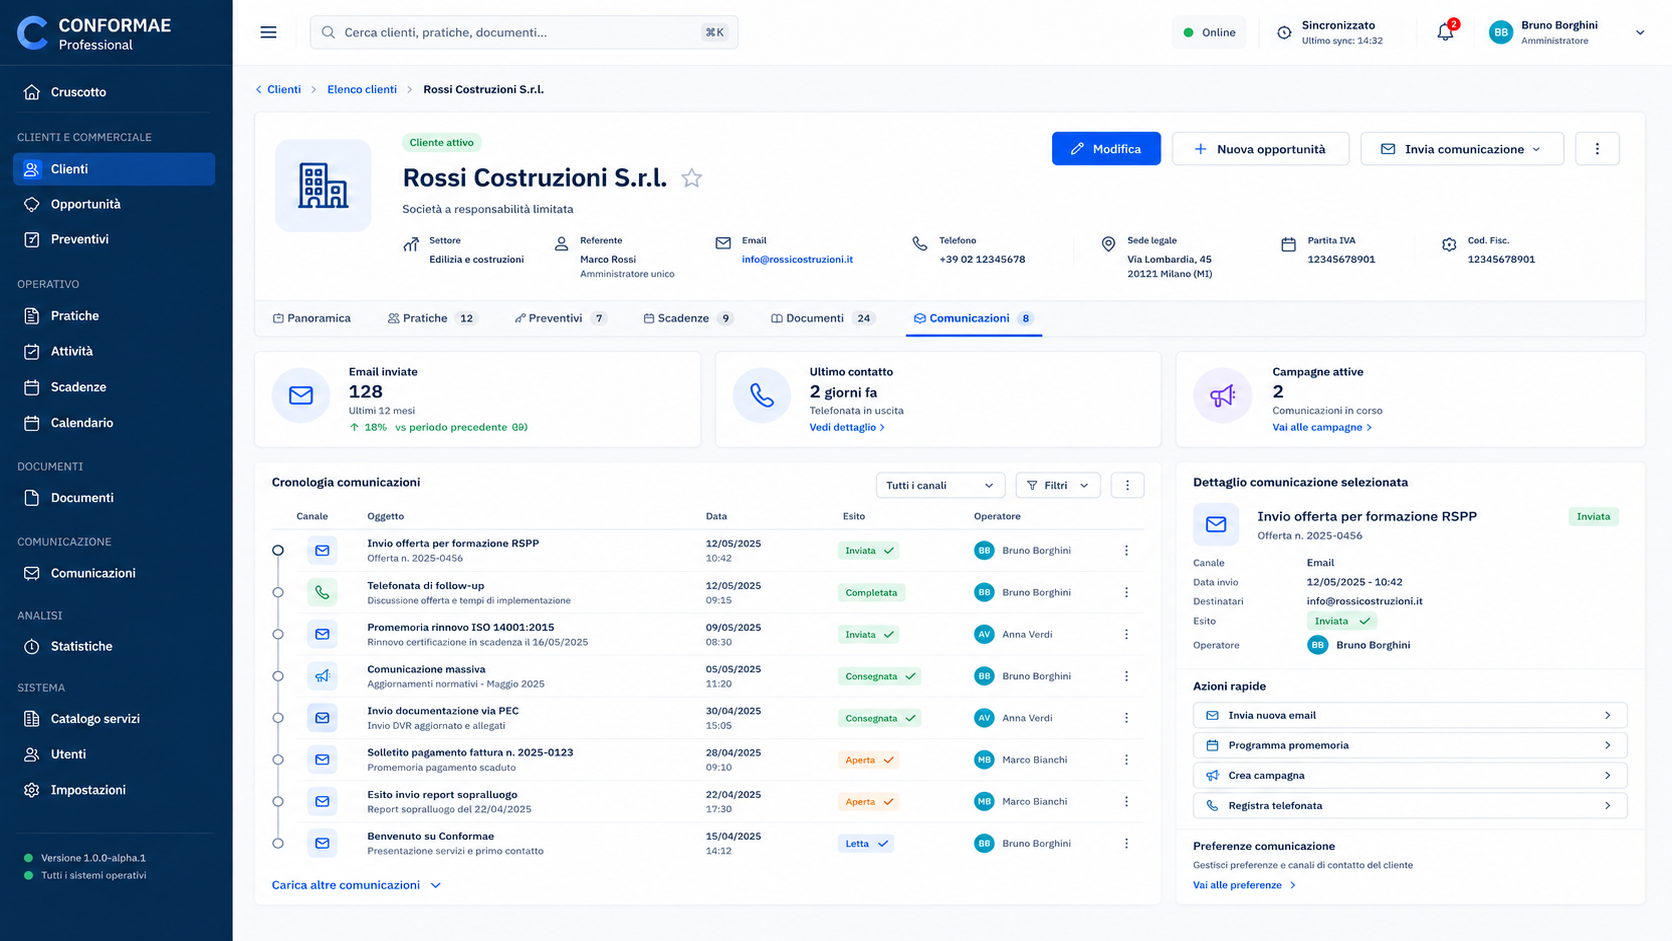Open the Cronologia comunicazioni options menu
This screenshot has width=1672, height=941.
pos(1127,485)
